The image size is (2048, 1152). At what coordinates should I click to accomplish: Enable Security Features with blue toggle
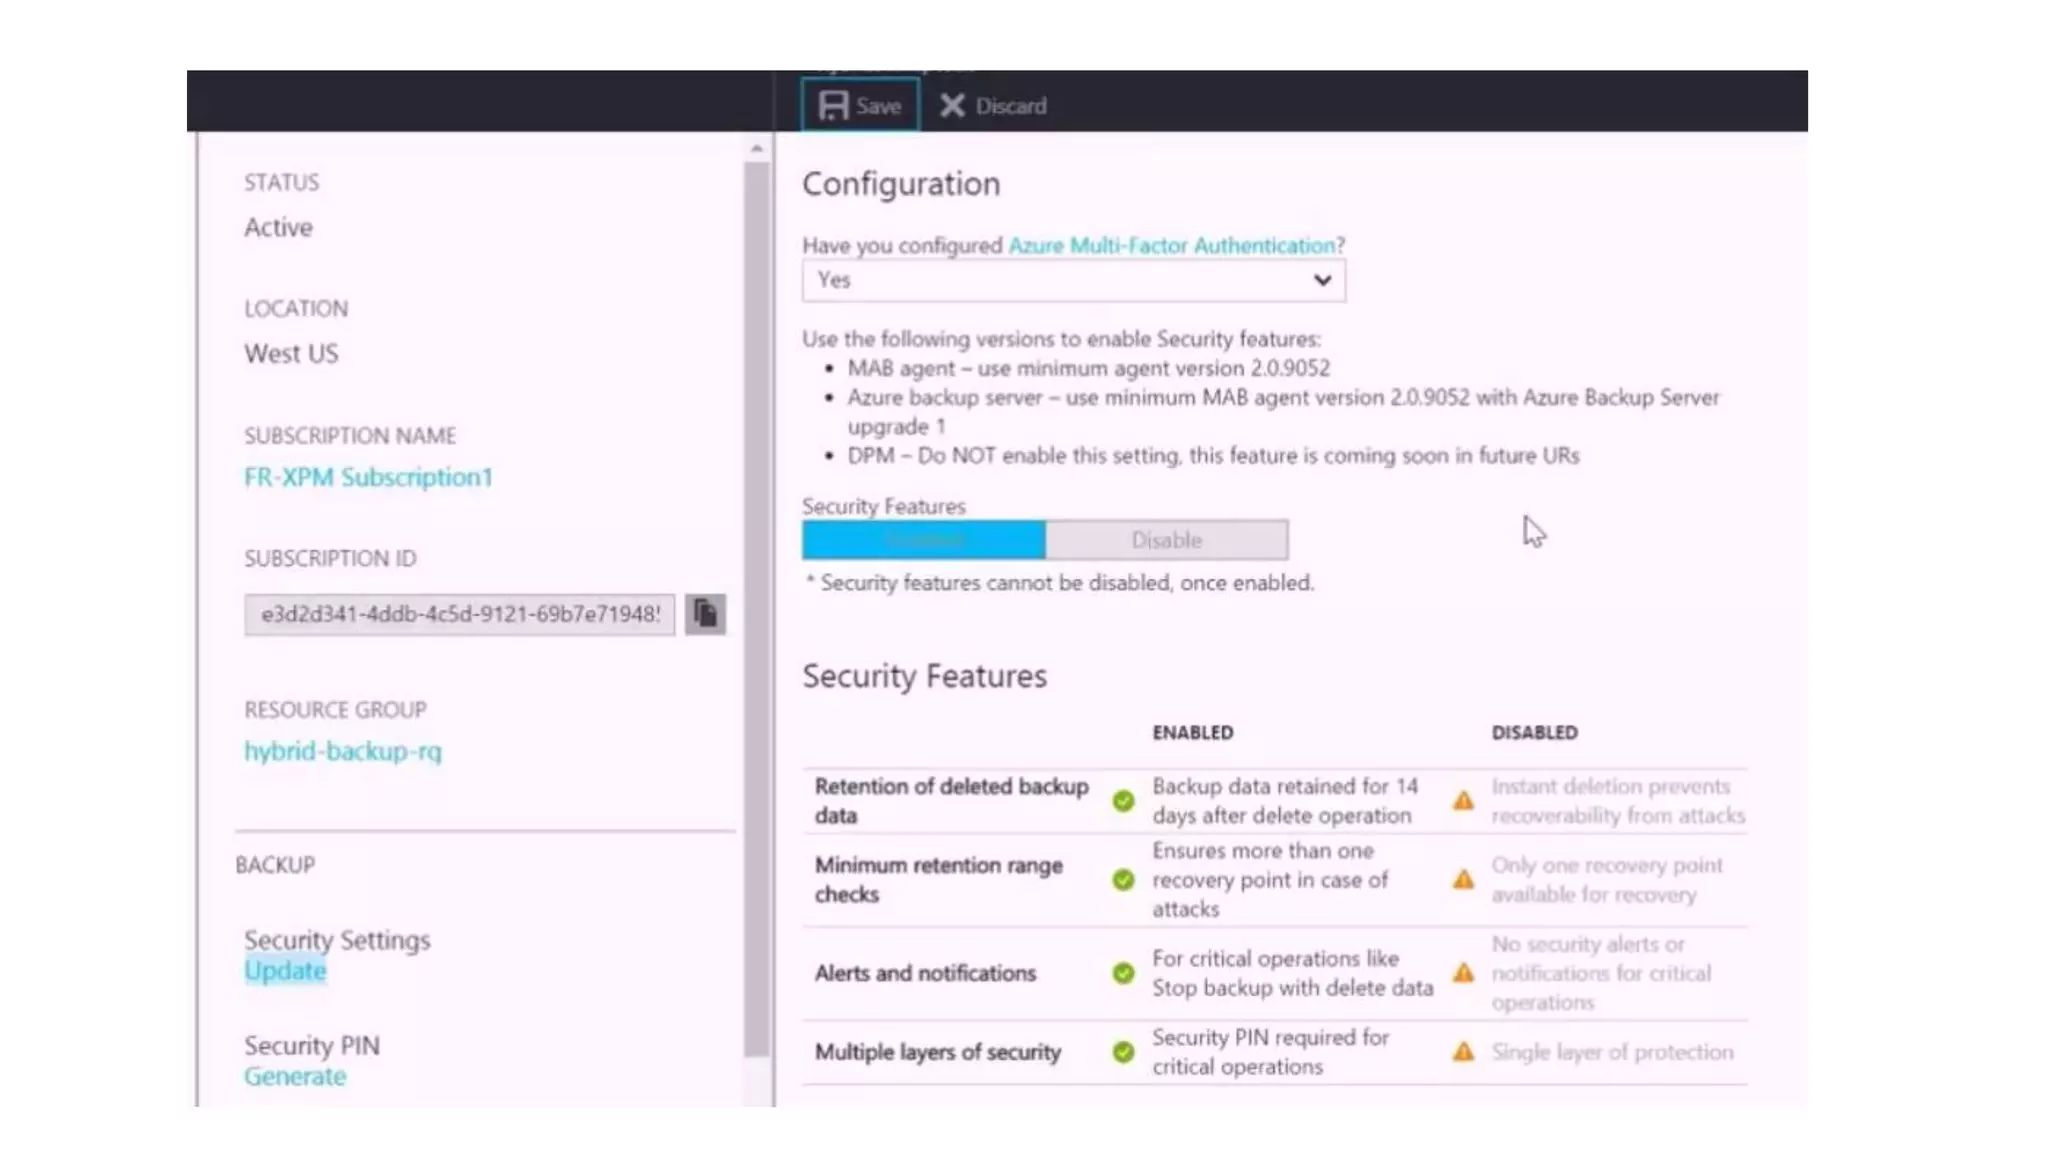tap(923, 540)
